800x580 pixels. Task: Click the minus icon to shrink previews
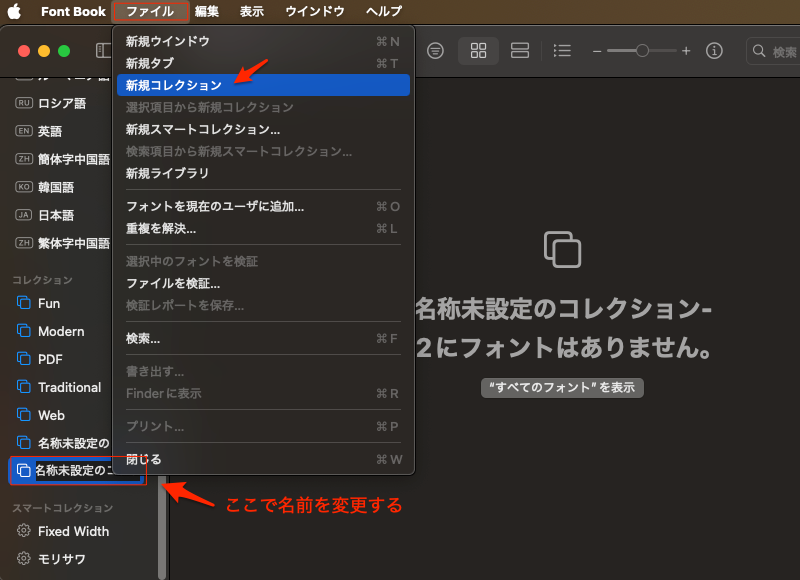[x=597, y=51]
